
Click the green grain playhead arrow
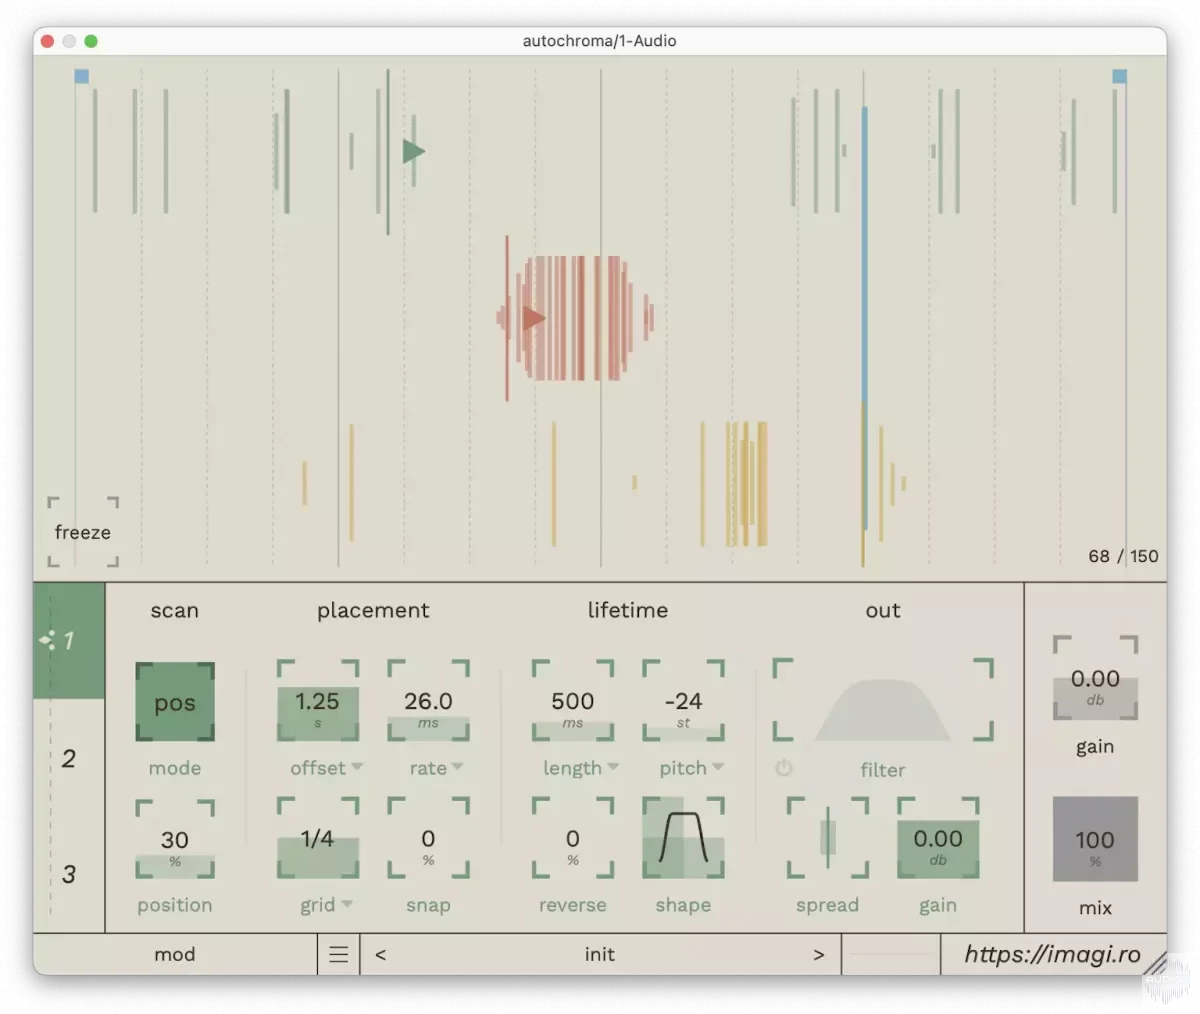point(414,152)
